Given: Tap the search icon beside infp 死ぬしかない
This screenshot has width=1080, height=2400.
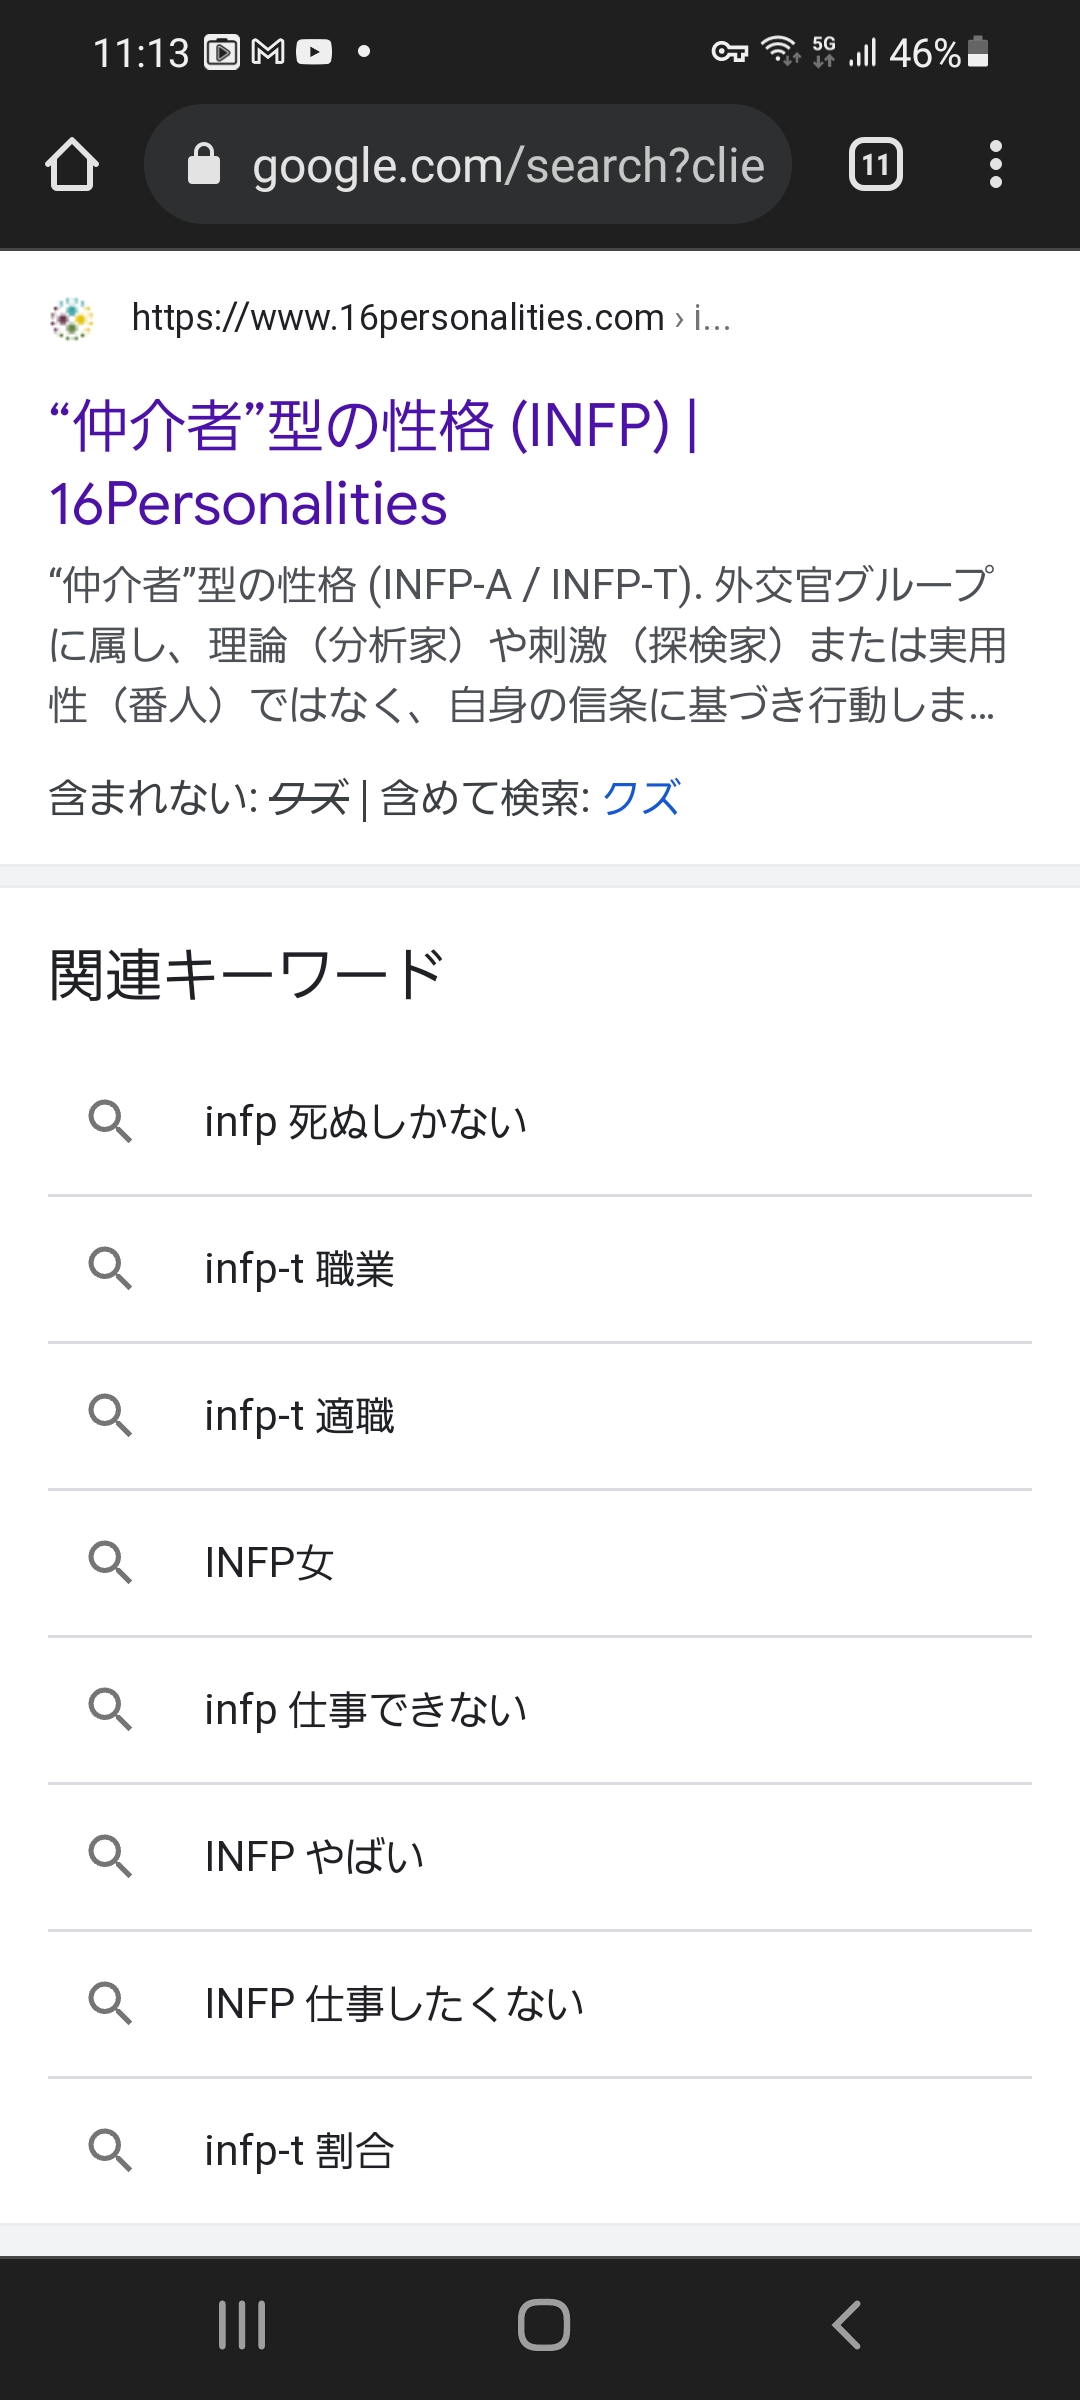Looking at the screenshot, I should point(110,1122).
